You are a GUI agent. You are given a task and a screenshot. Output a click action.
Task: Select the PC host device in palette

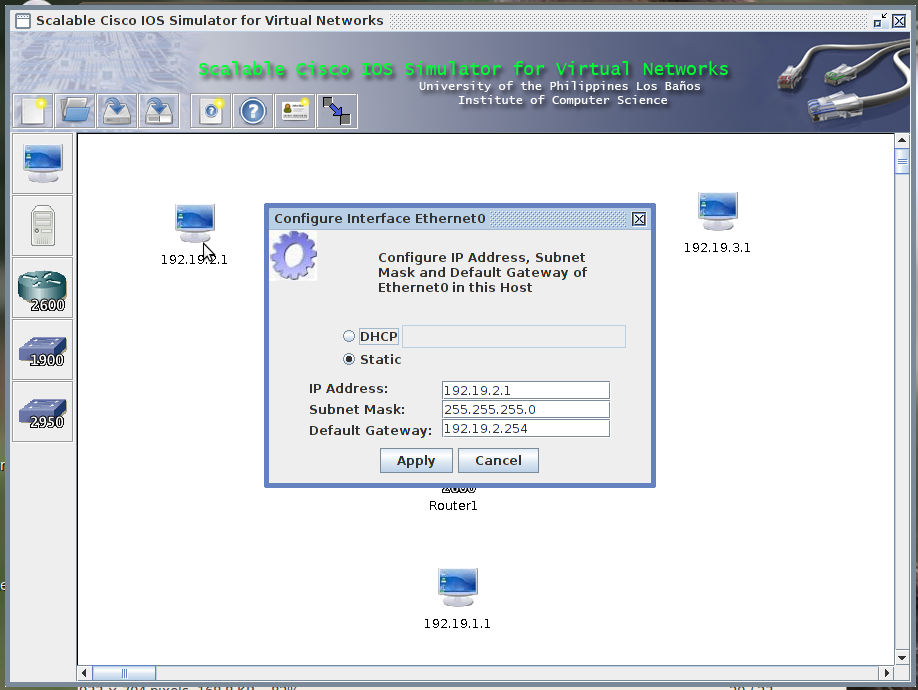point(43,163)
